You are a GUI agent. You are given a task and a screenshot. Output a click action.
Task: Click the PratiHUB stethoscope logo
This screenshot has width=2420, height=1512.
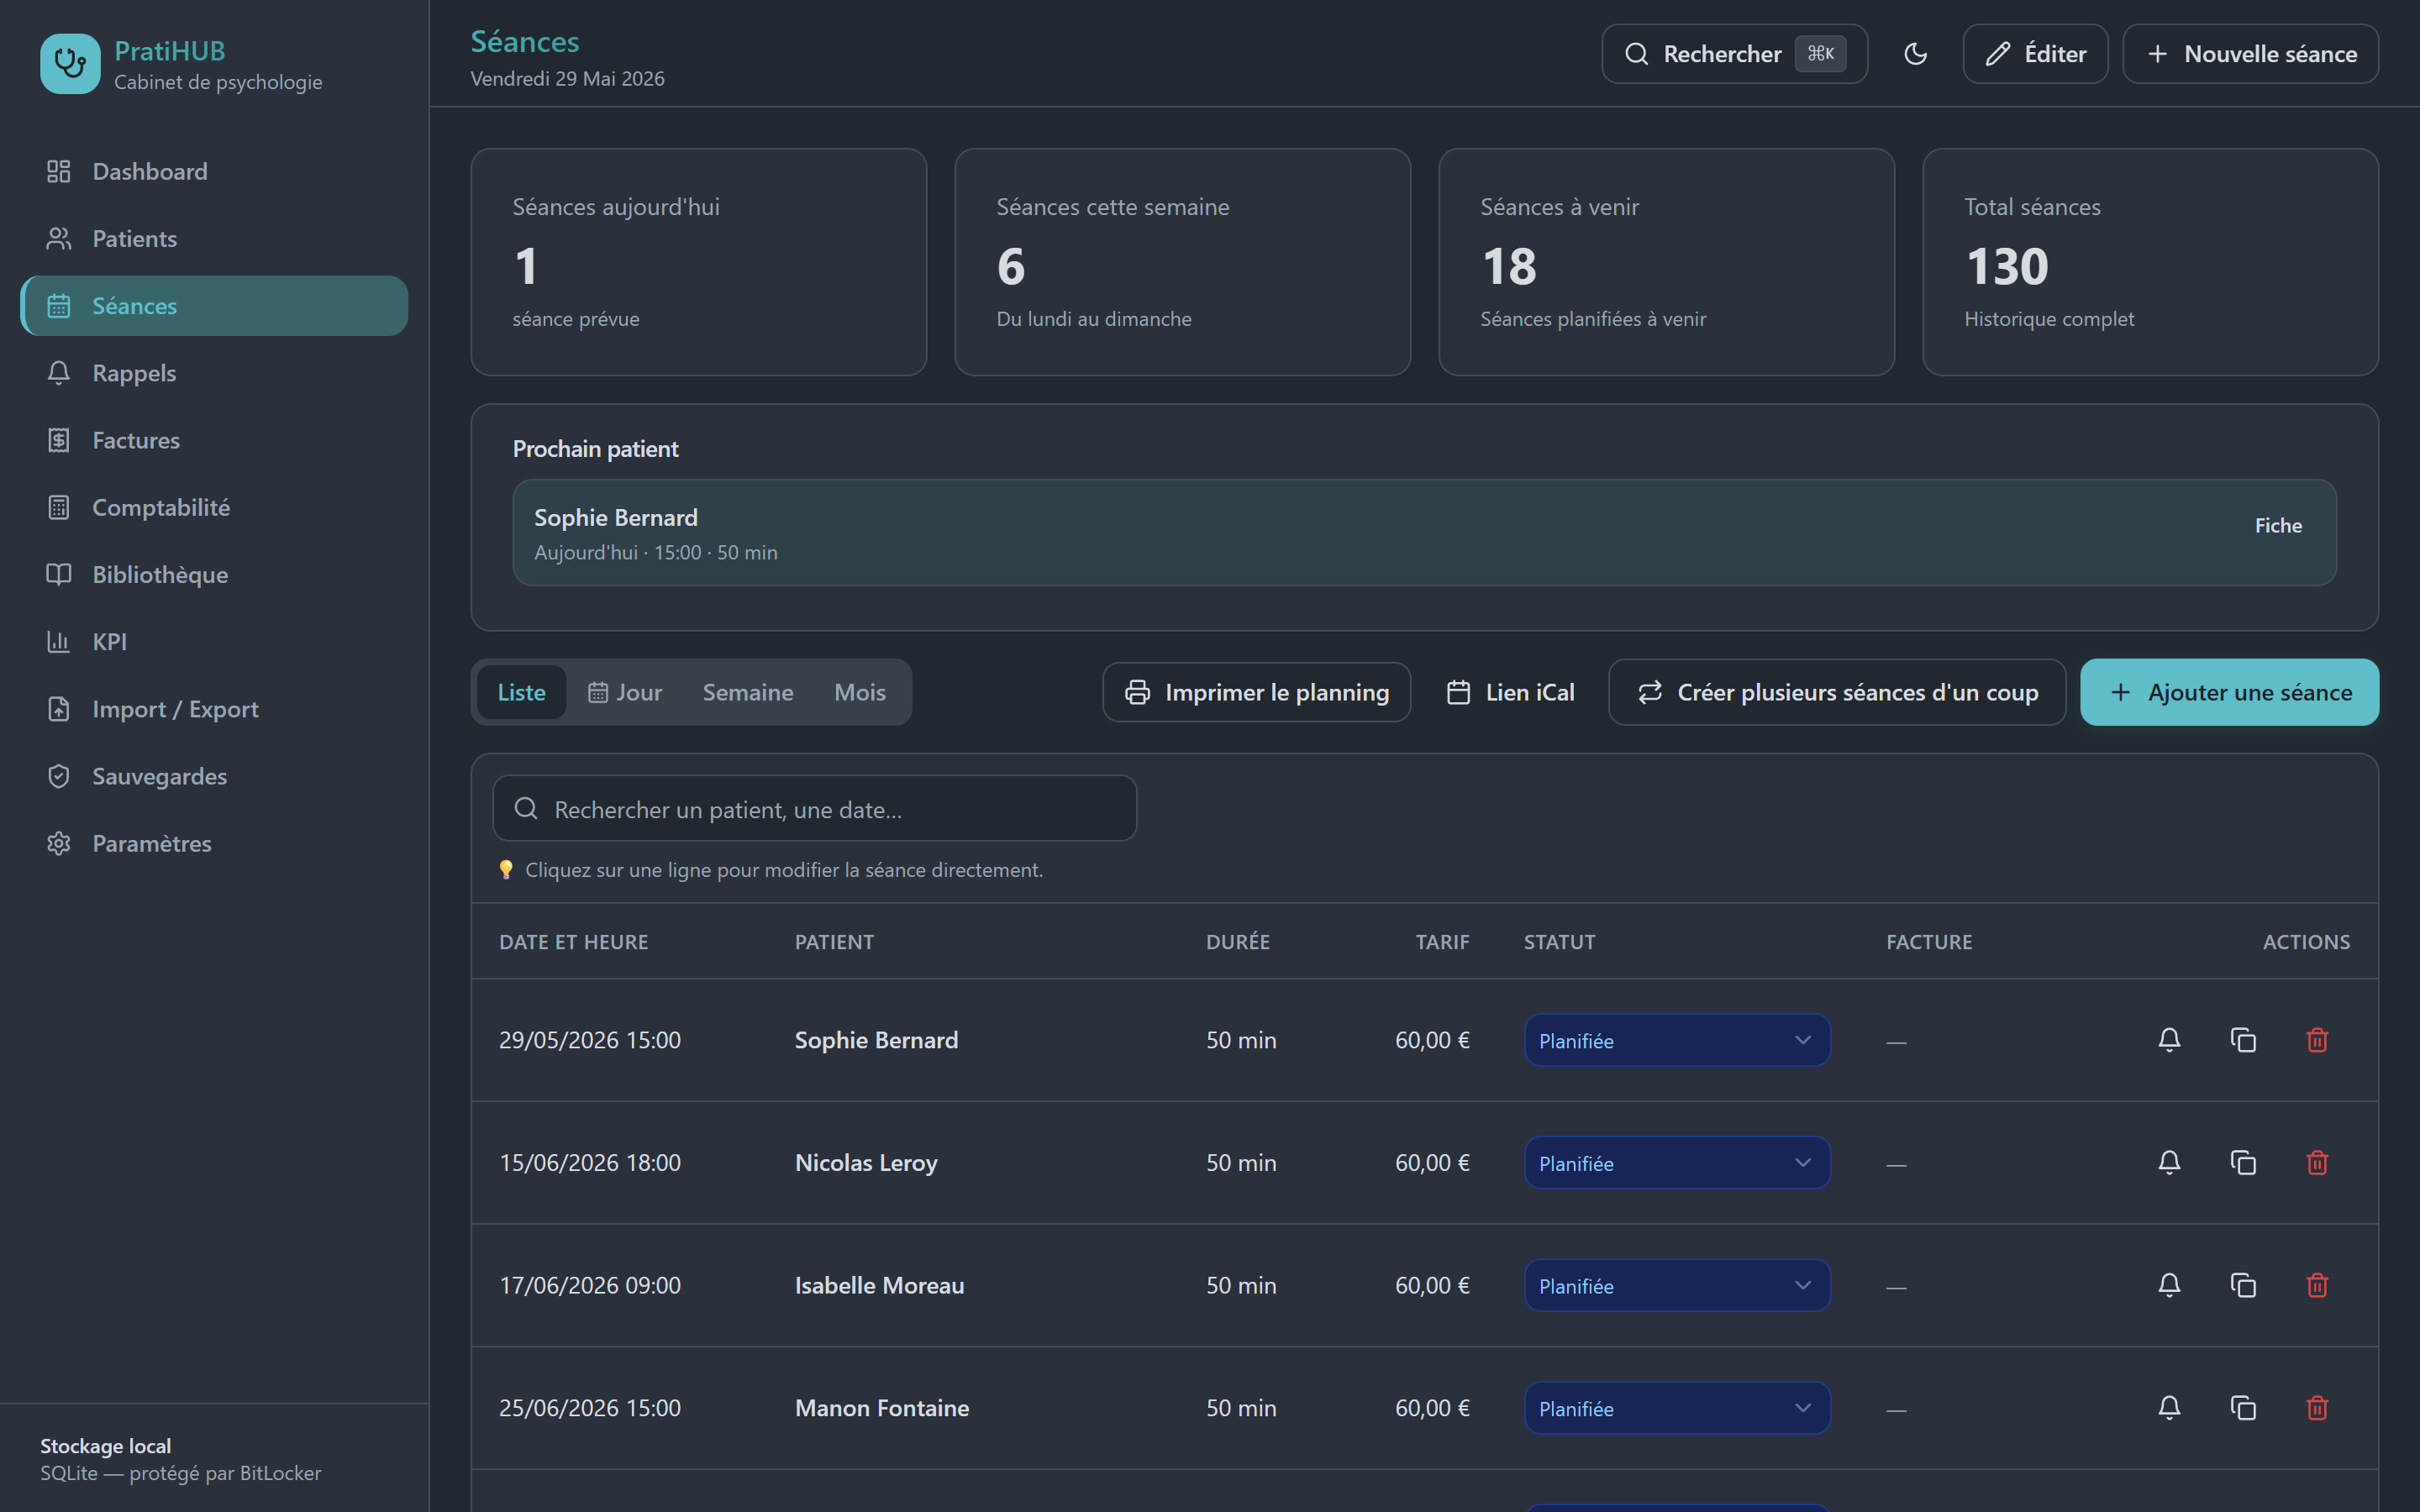click(x=70, y=64)
